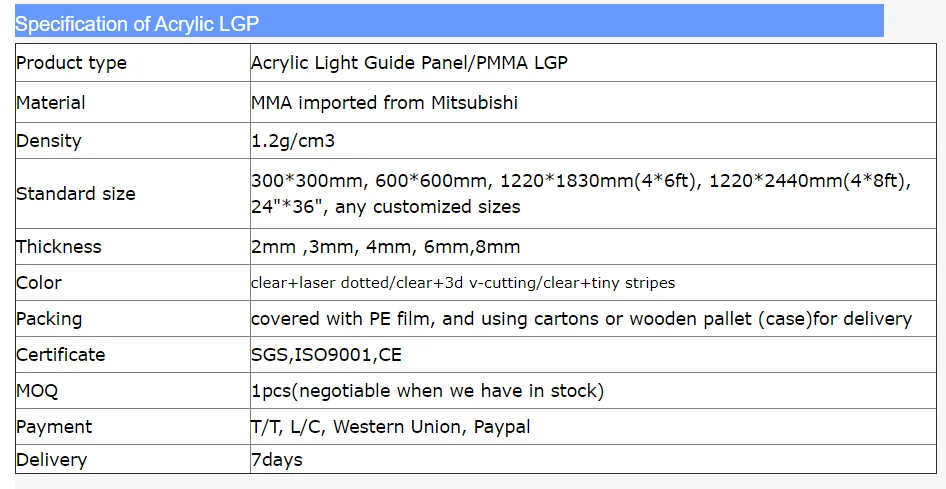Click MMA imported from Mitsubishi cell
Viewport: 946px width, 489px height.
593,103
